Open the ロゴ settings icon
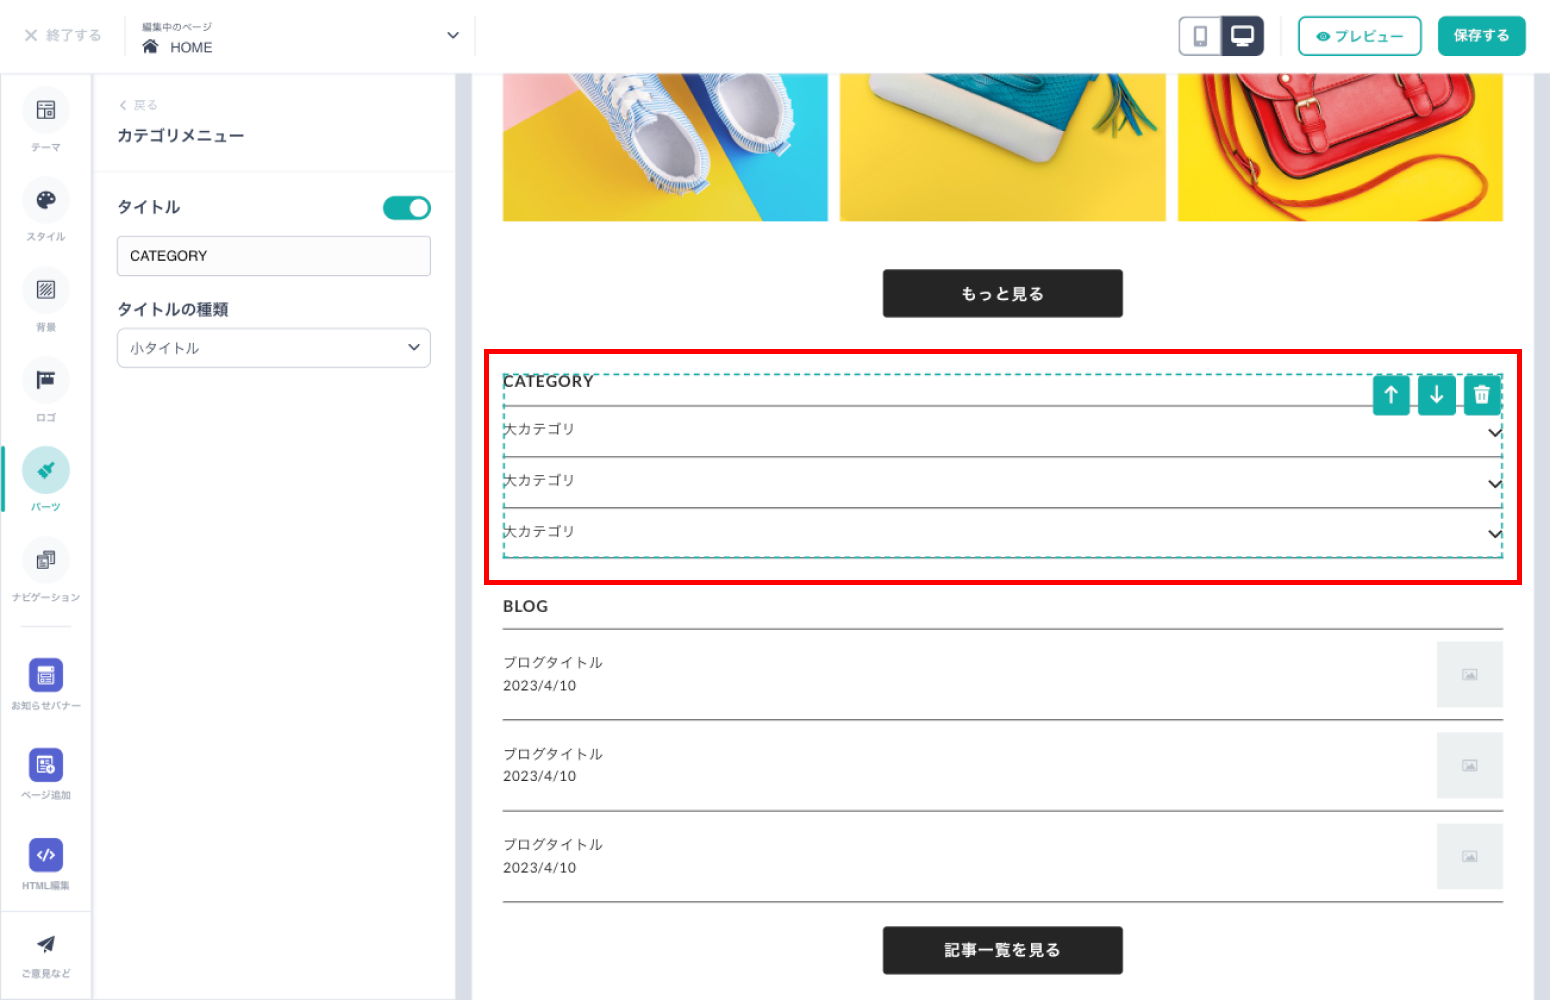1550x1000 pixels. tap(46, 380)
